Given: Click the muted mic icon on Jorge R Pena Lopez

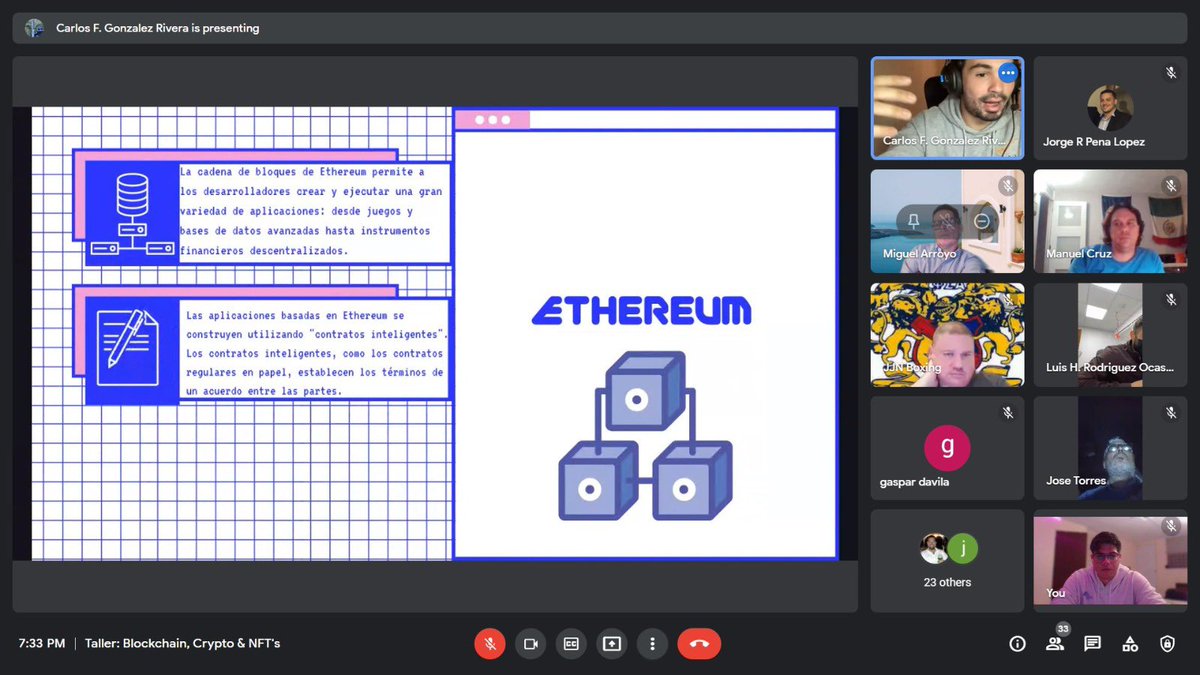Looking at the screenshot, I should click(x=1171, y=73).
